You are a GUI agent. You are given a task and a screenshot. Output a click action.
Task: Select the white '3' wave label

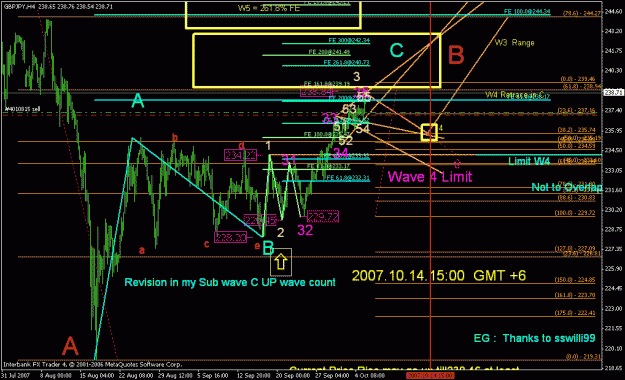[356, 77]
